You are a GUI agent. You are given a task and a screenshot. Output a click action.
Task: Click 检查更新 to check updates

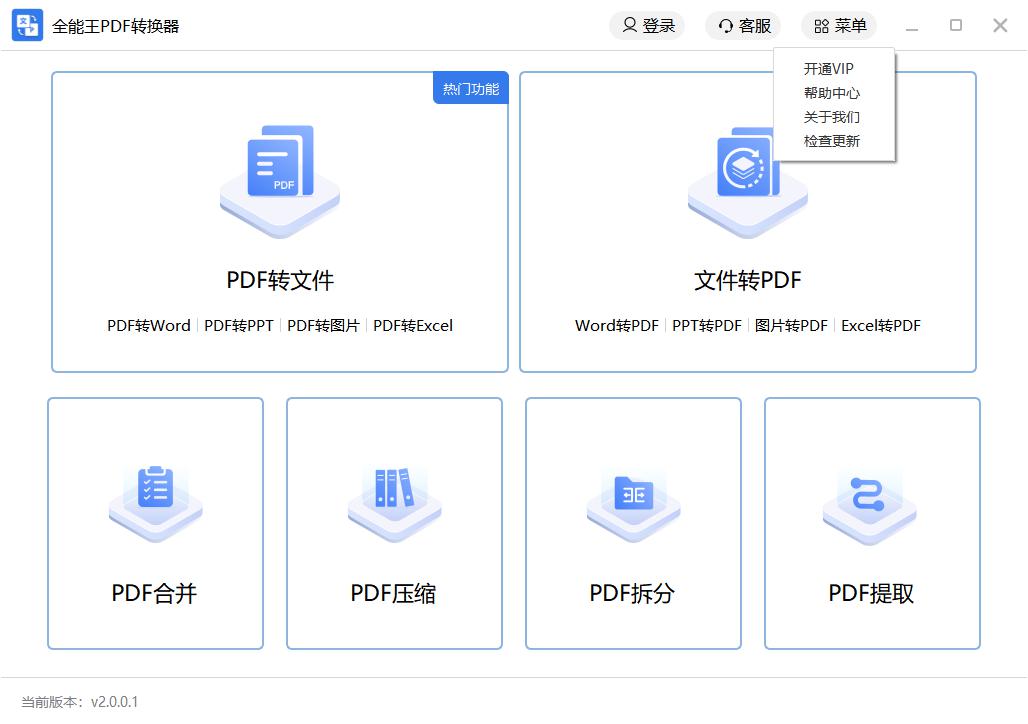832,141
